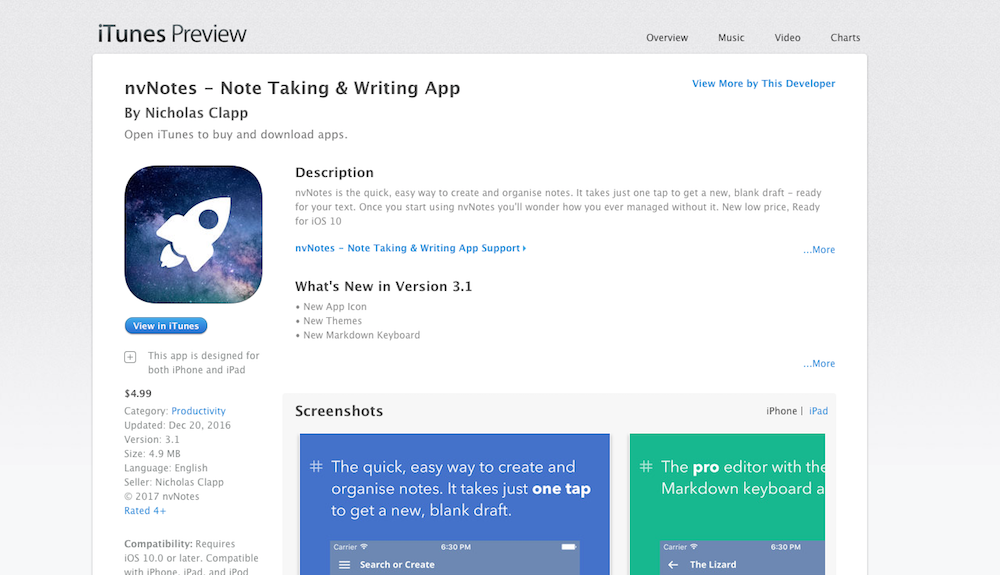Open the Productivity category link

coord(198,411)
